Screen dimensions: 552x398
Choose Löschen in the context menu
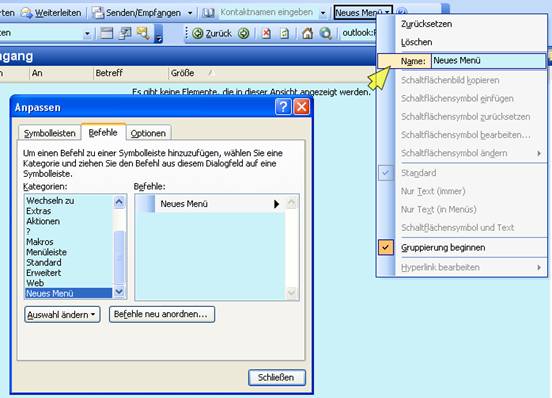(463, 42)
